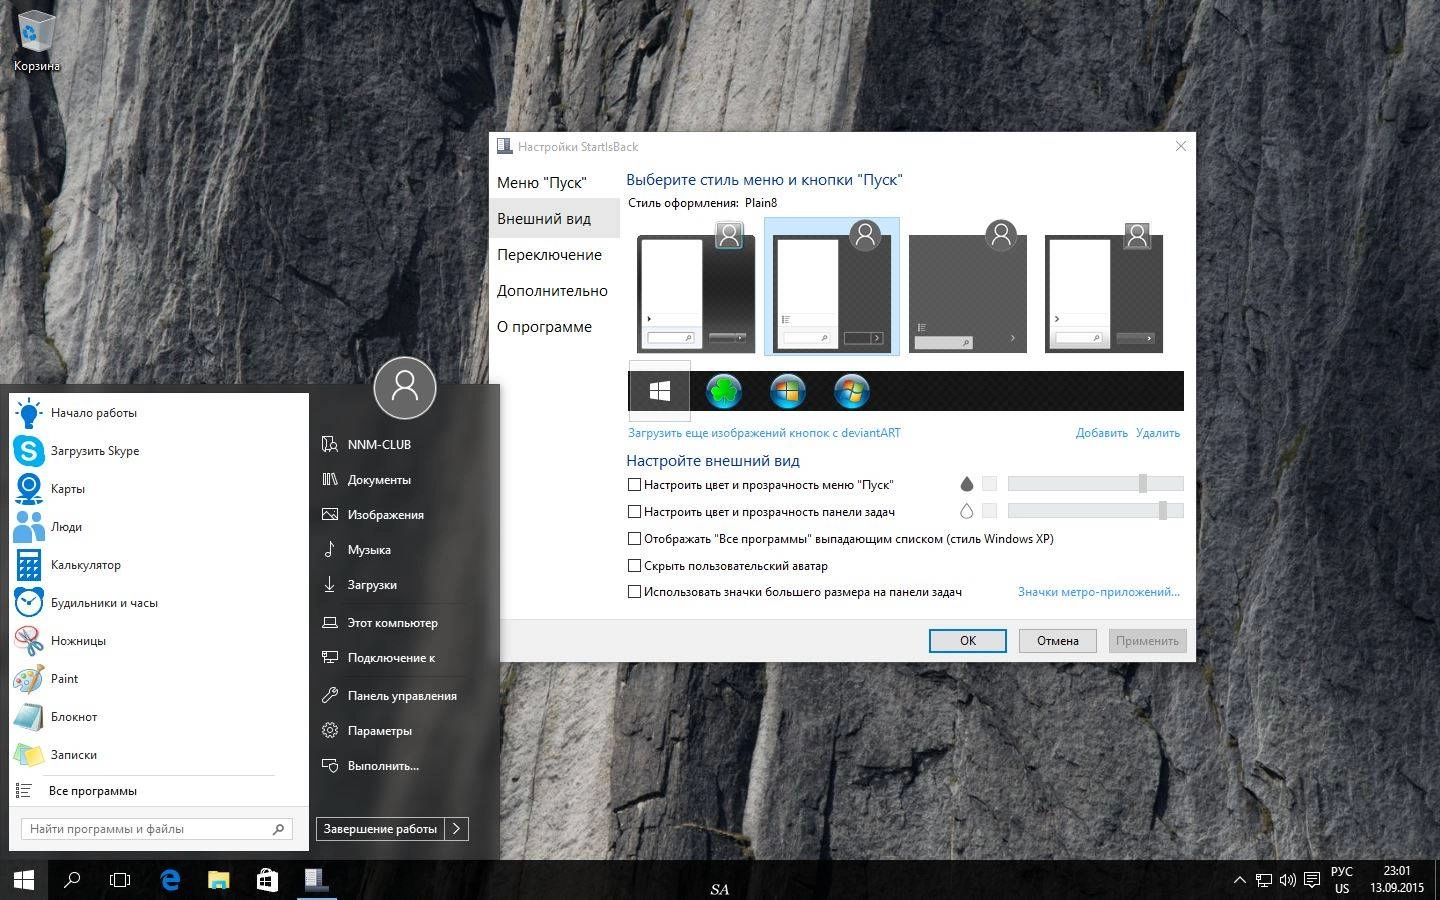Click the Удалить link
The height and width of the screenshot is (900, 1440).
[1158, 433]
